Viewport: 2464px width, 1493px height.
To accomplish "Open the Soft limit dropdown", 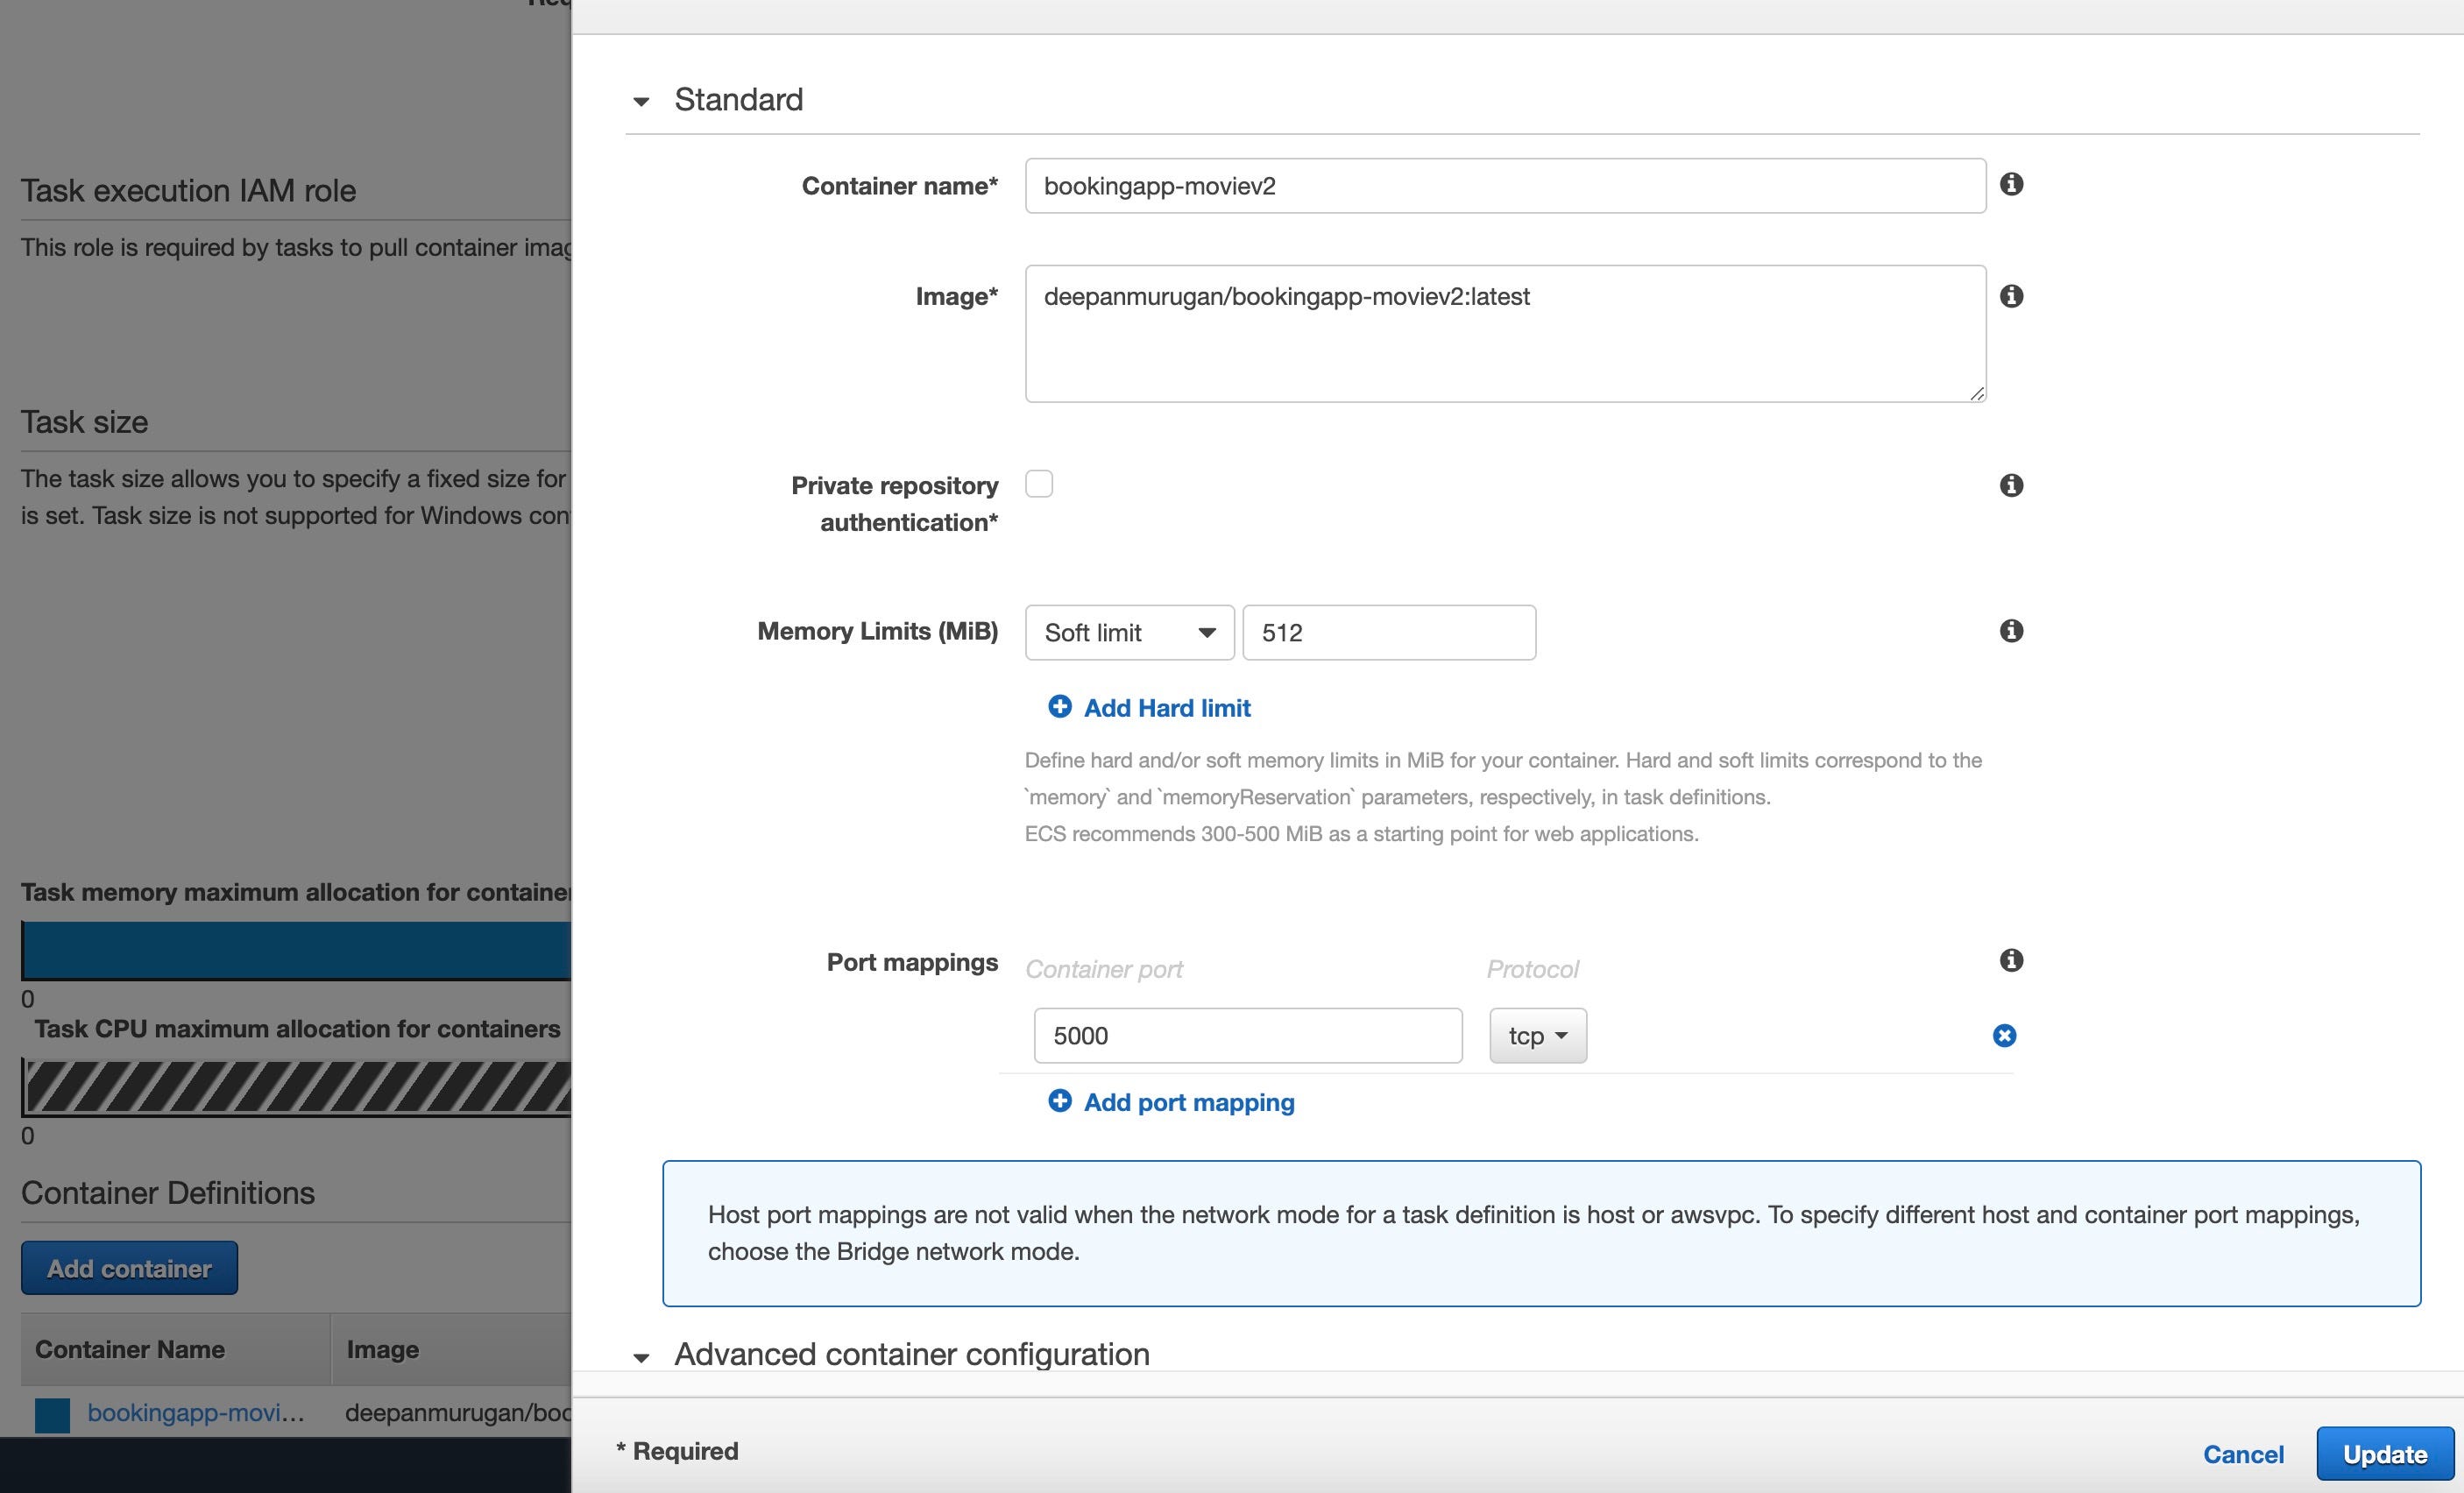I will [1129, 633].
